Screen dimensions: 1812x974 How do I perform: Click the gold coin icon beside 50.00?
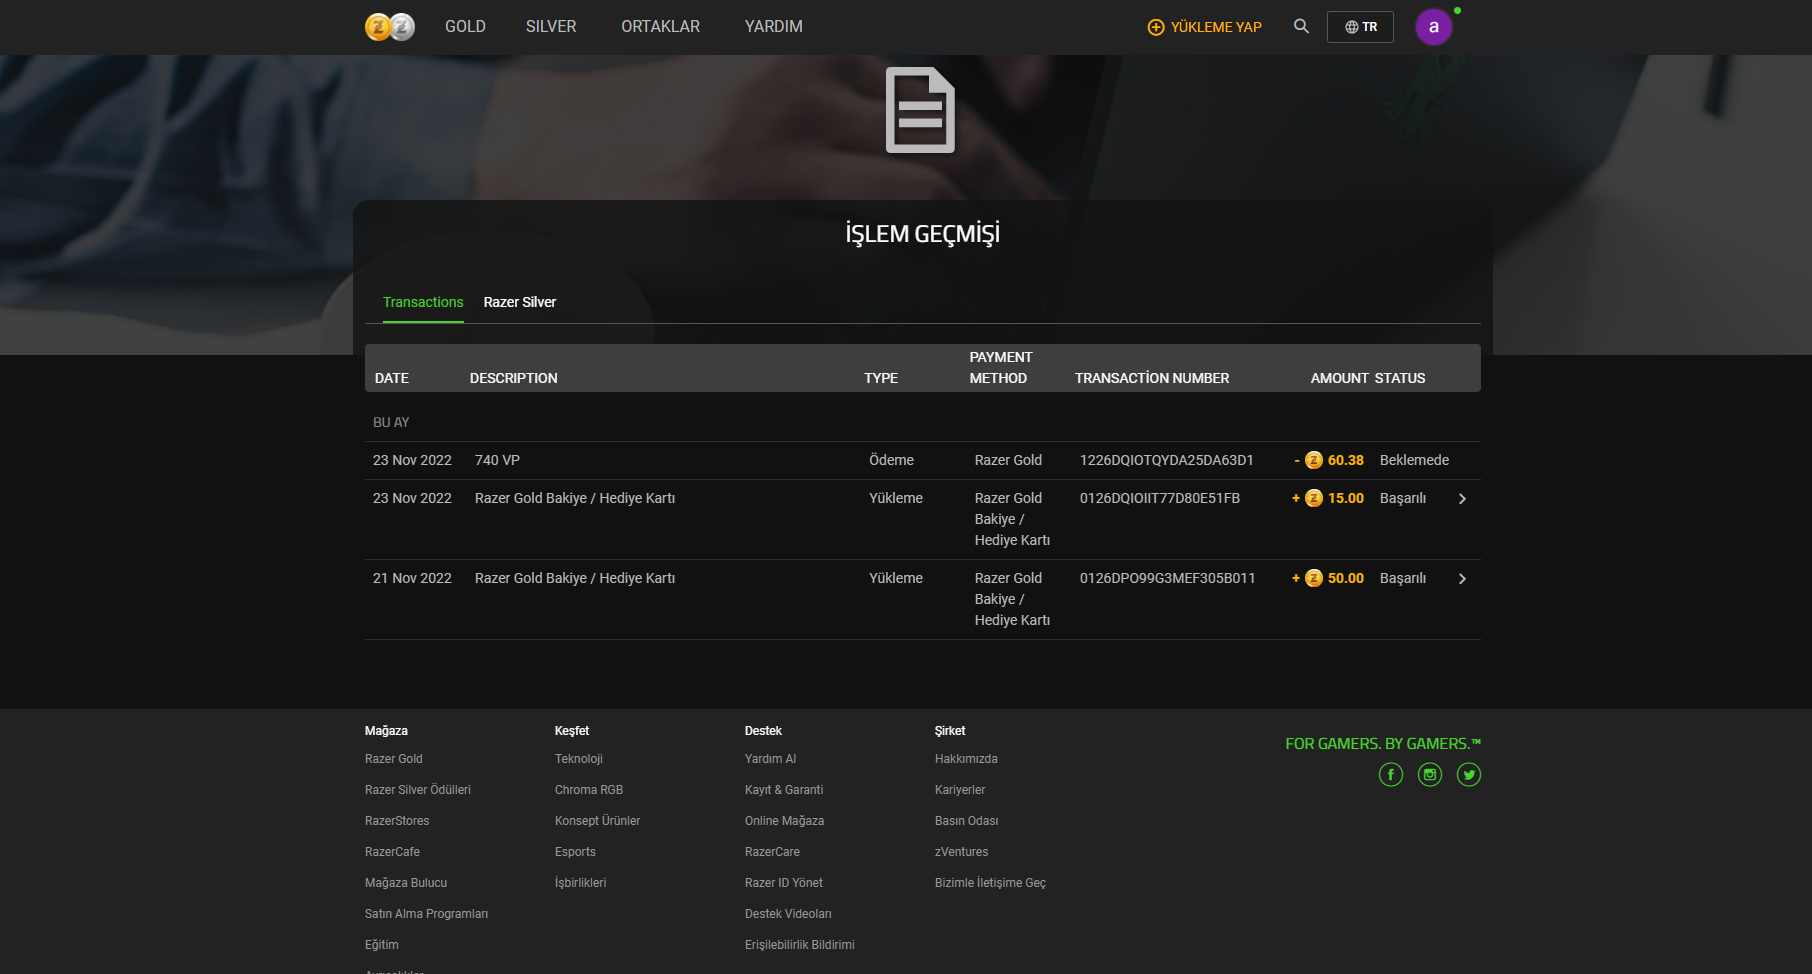[1314, 578]
